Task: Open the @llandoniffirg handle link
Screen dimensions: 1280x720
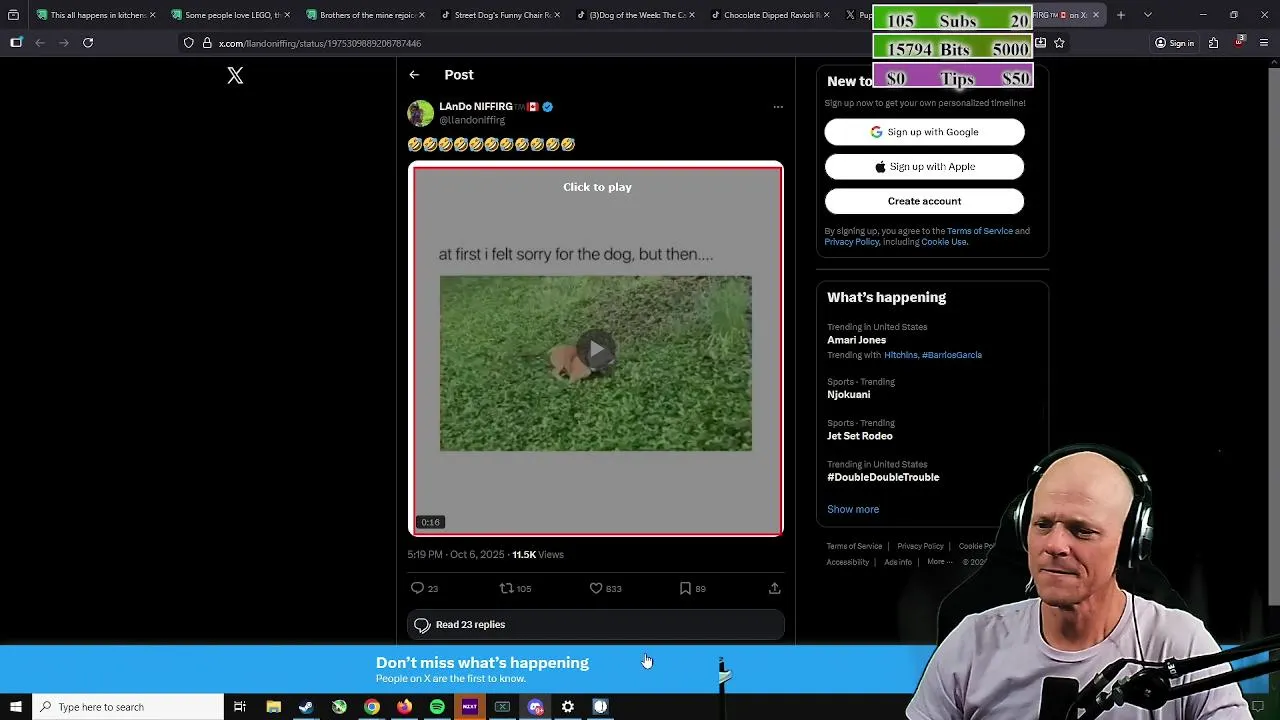Action: (472, 120)
